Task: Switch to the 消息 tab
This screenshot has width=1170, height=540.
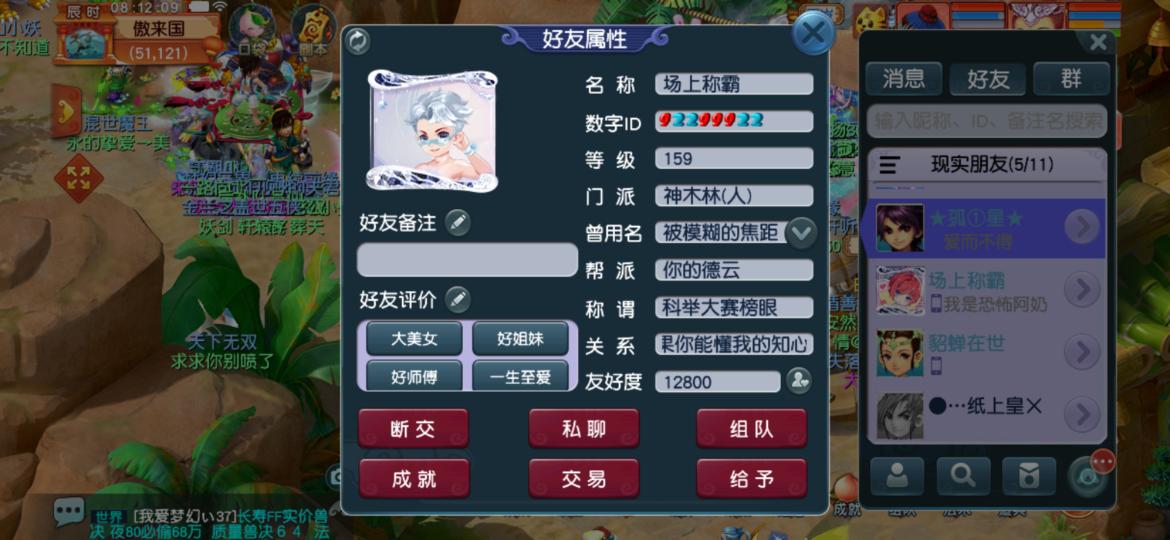Action: (904, 79)
